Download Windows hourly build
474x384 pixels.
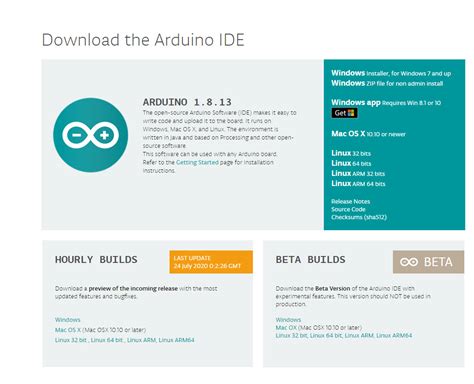click(x=68, y=320)
